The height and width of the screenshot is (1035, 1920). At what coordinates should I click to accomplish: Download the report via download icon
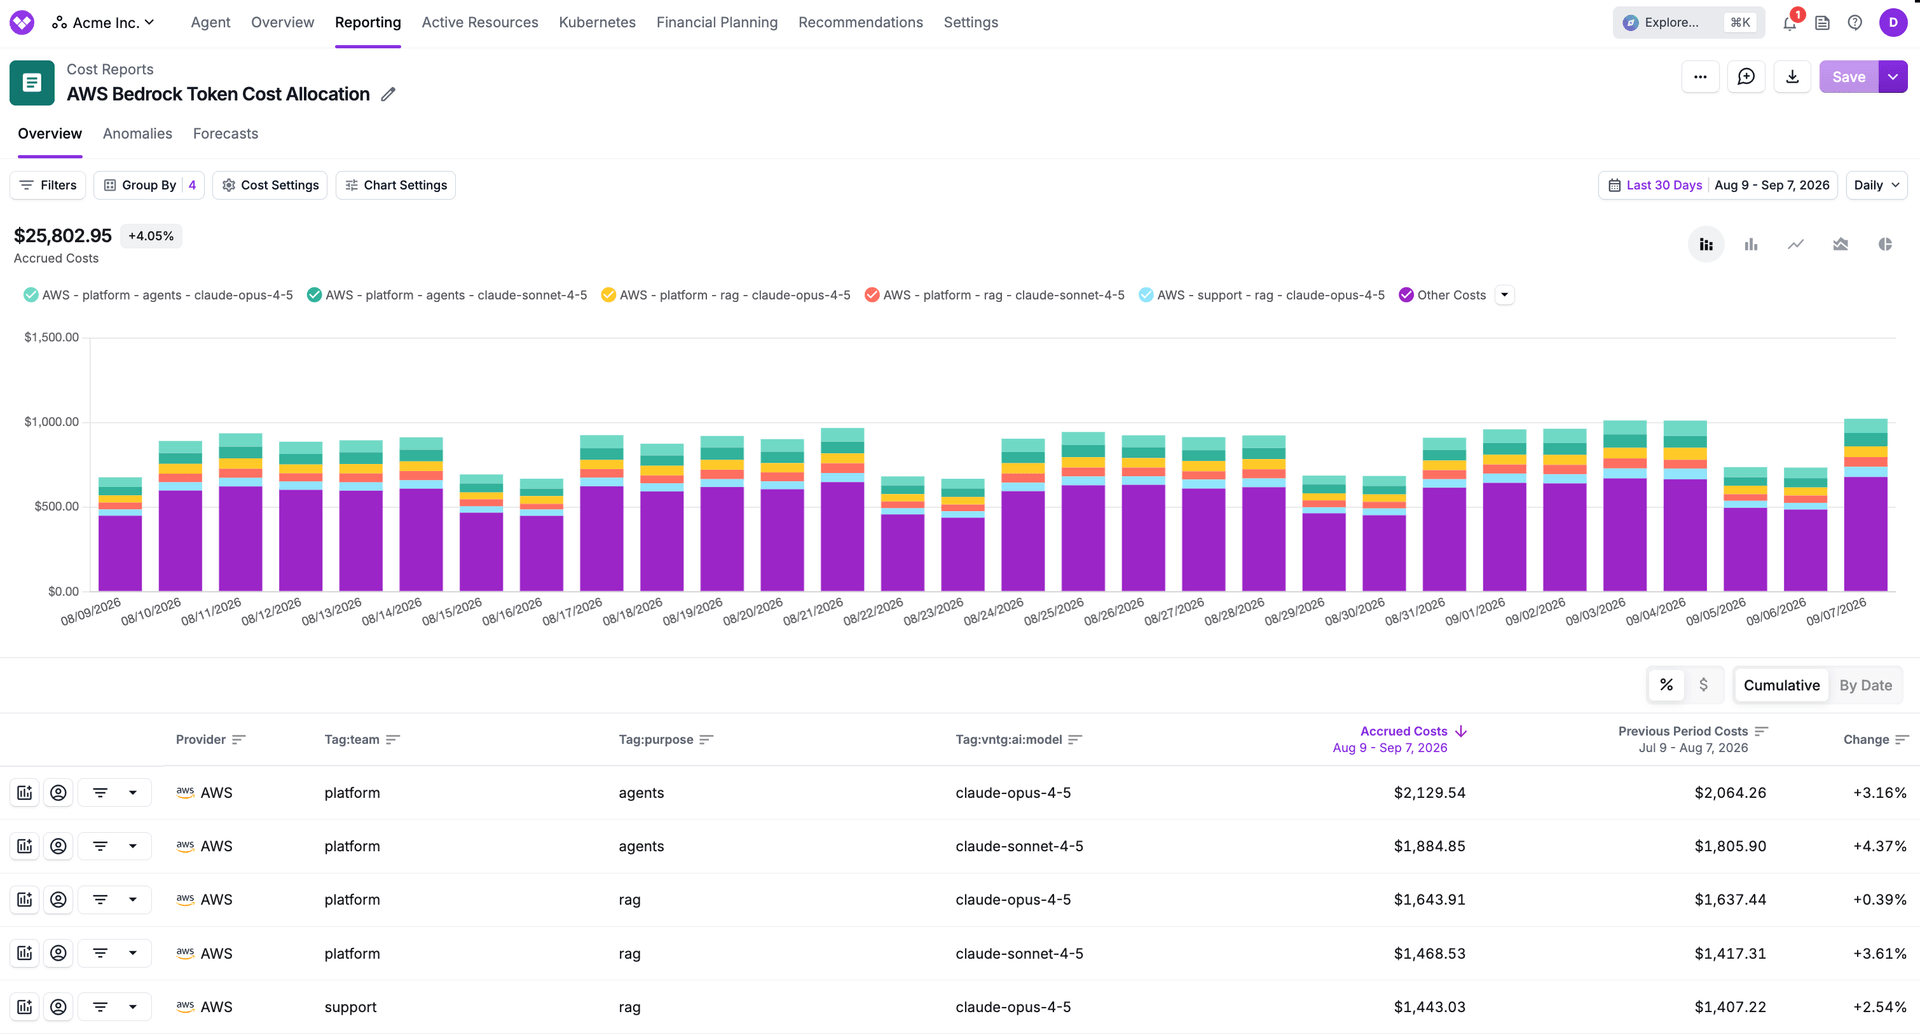pyautogui.click(x=1792, y=77)
